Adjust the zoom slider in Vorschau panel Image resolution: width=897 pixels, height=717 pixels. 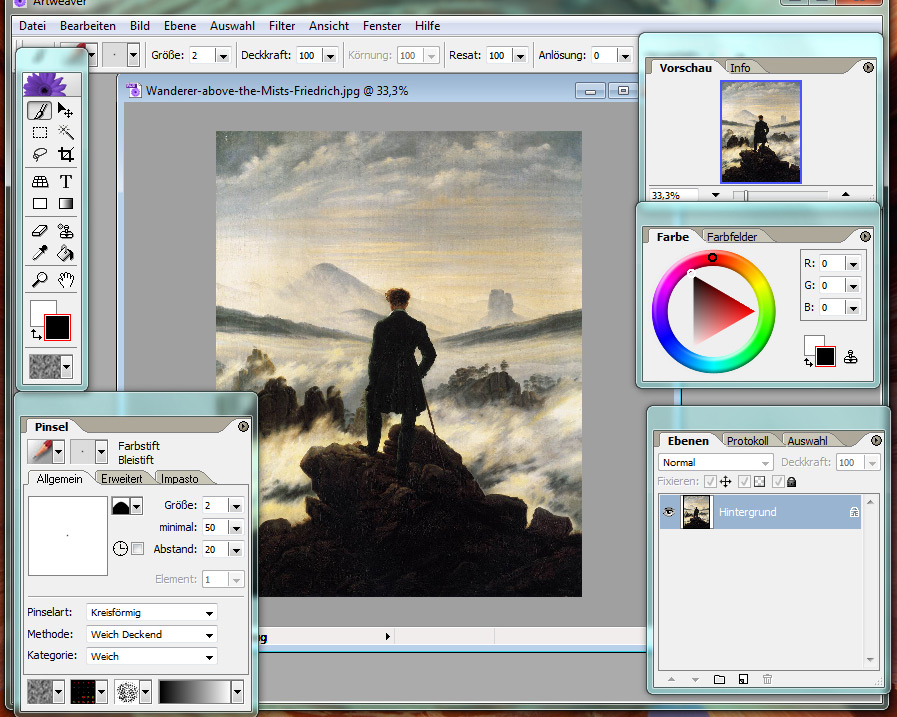[x=744, y=196]
